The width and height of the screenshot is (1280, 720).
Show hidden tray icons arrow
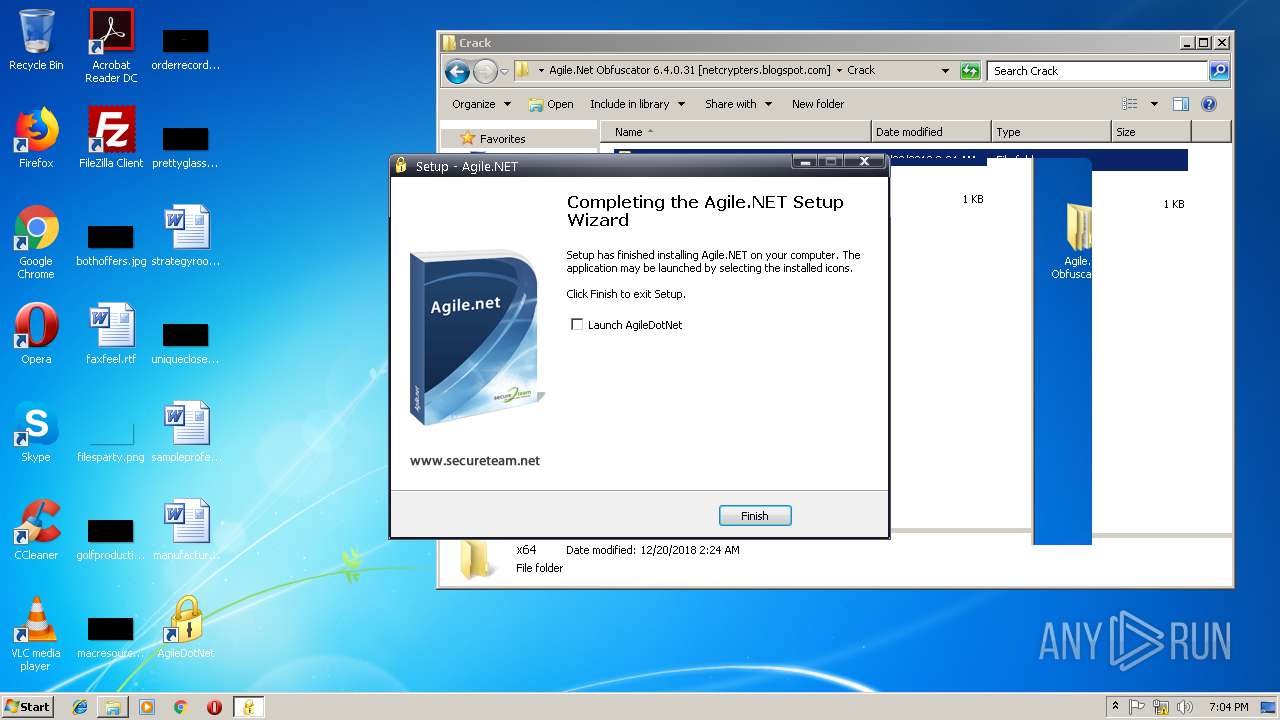tap(1116, 707)
